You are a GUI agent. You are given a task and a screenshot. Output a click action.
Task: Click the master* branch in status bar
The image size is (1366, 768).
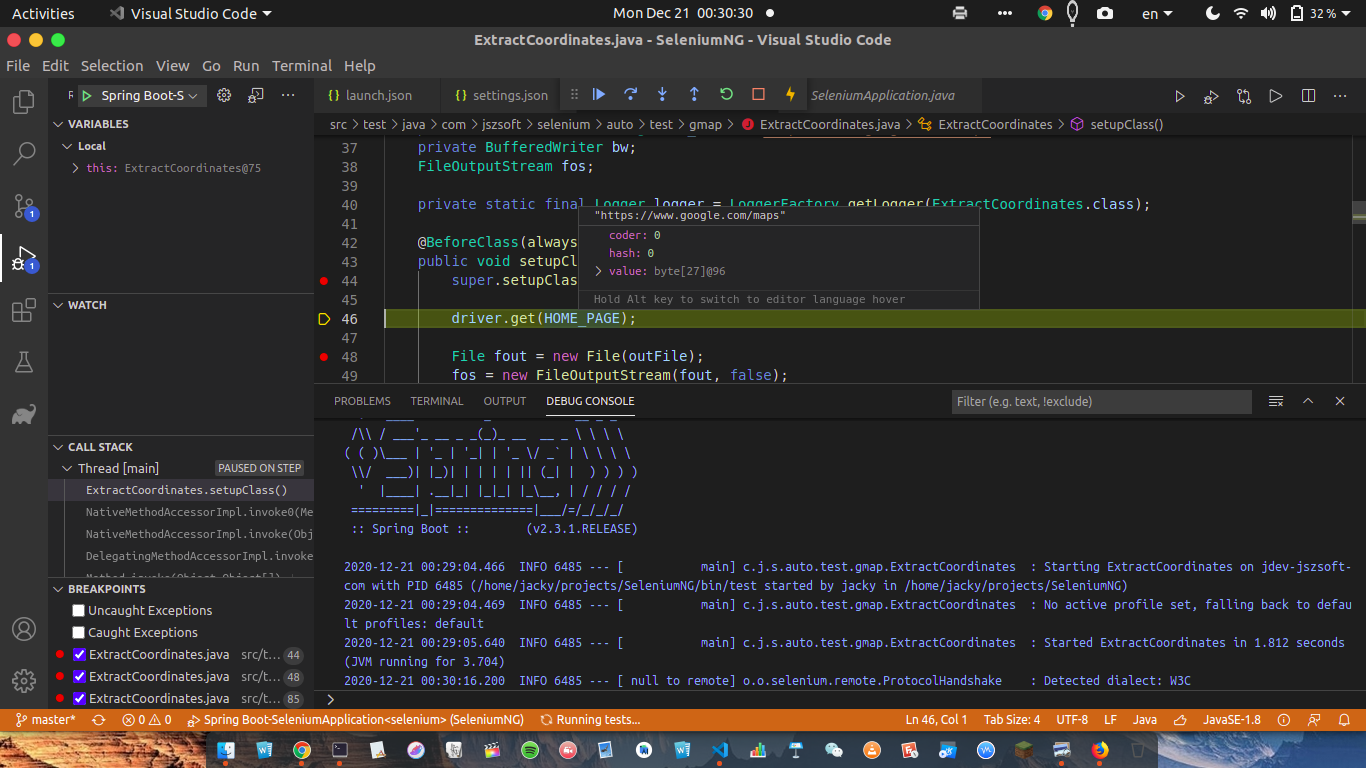tap(43, 719)
